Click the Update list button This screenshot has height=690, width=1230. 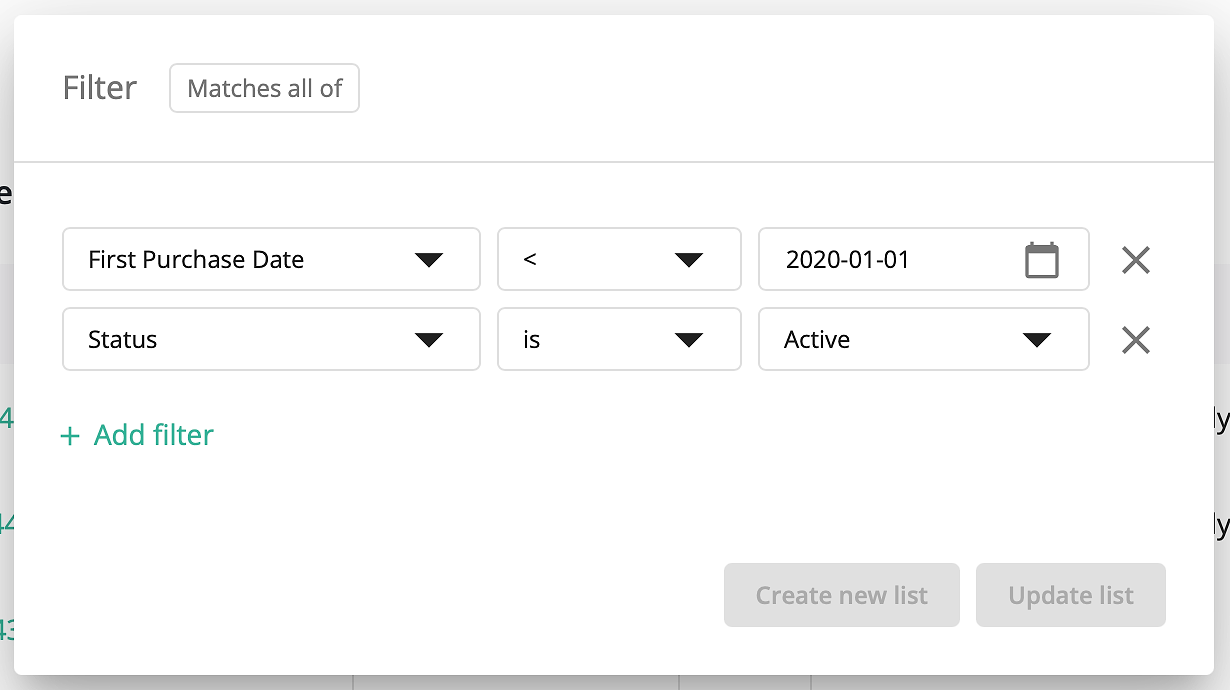coord(1070,595)
